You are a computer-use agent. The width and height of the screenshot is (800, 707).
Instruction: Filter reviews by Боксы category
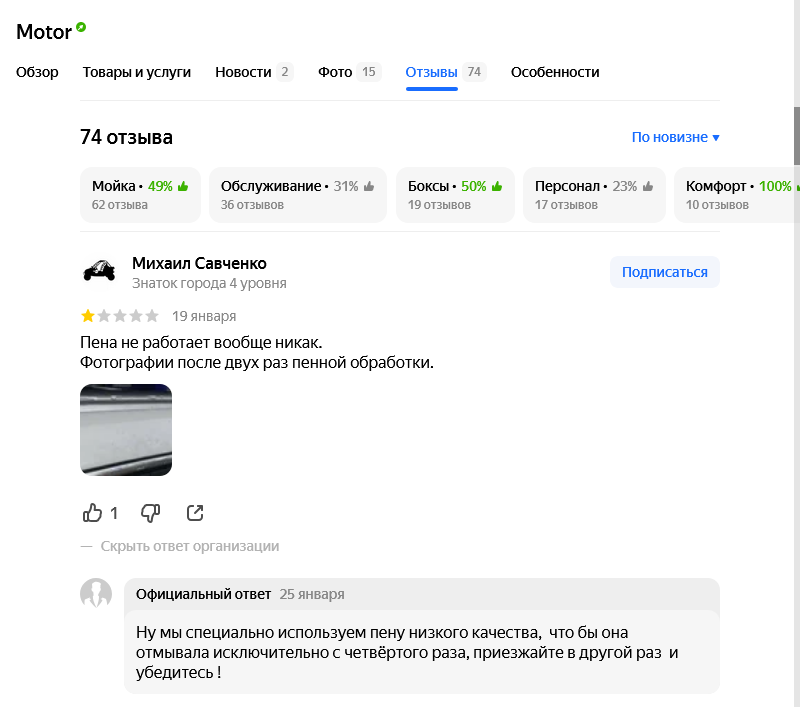coord(455,195)
